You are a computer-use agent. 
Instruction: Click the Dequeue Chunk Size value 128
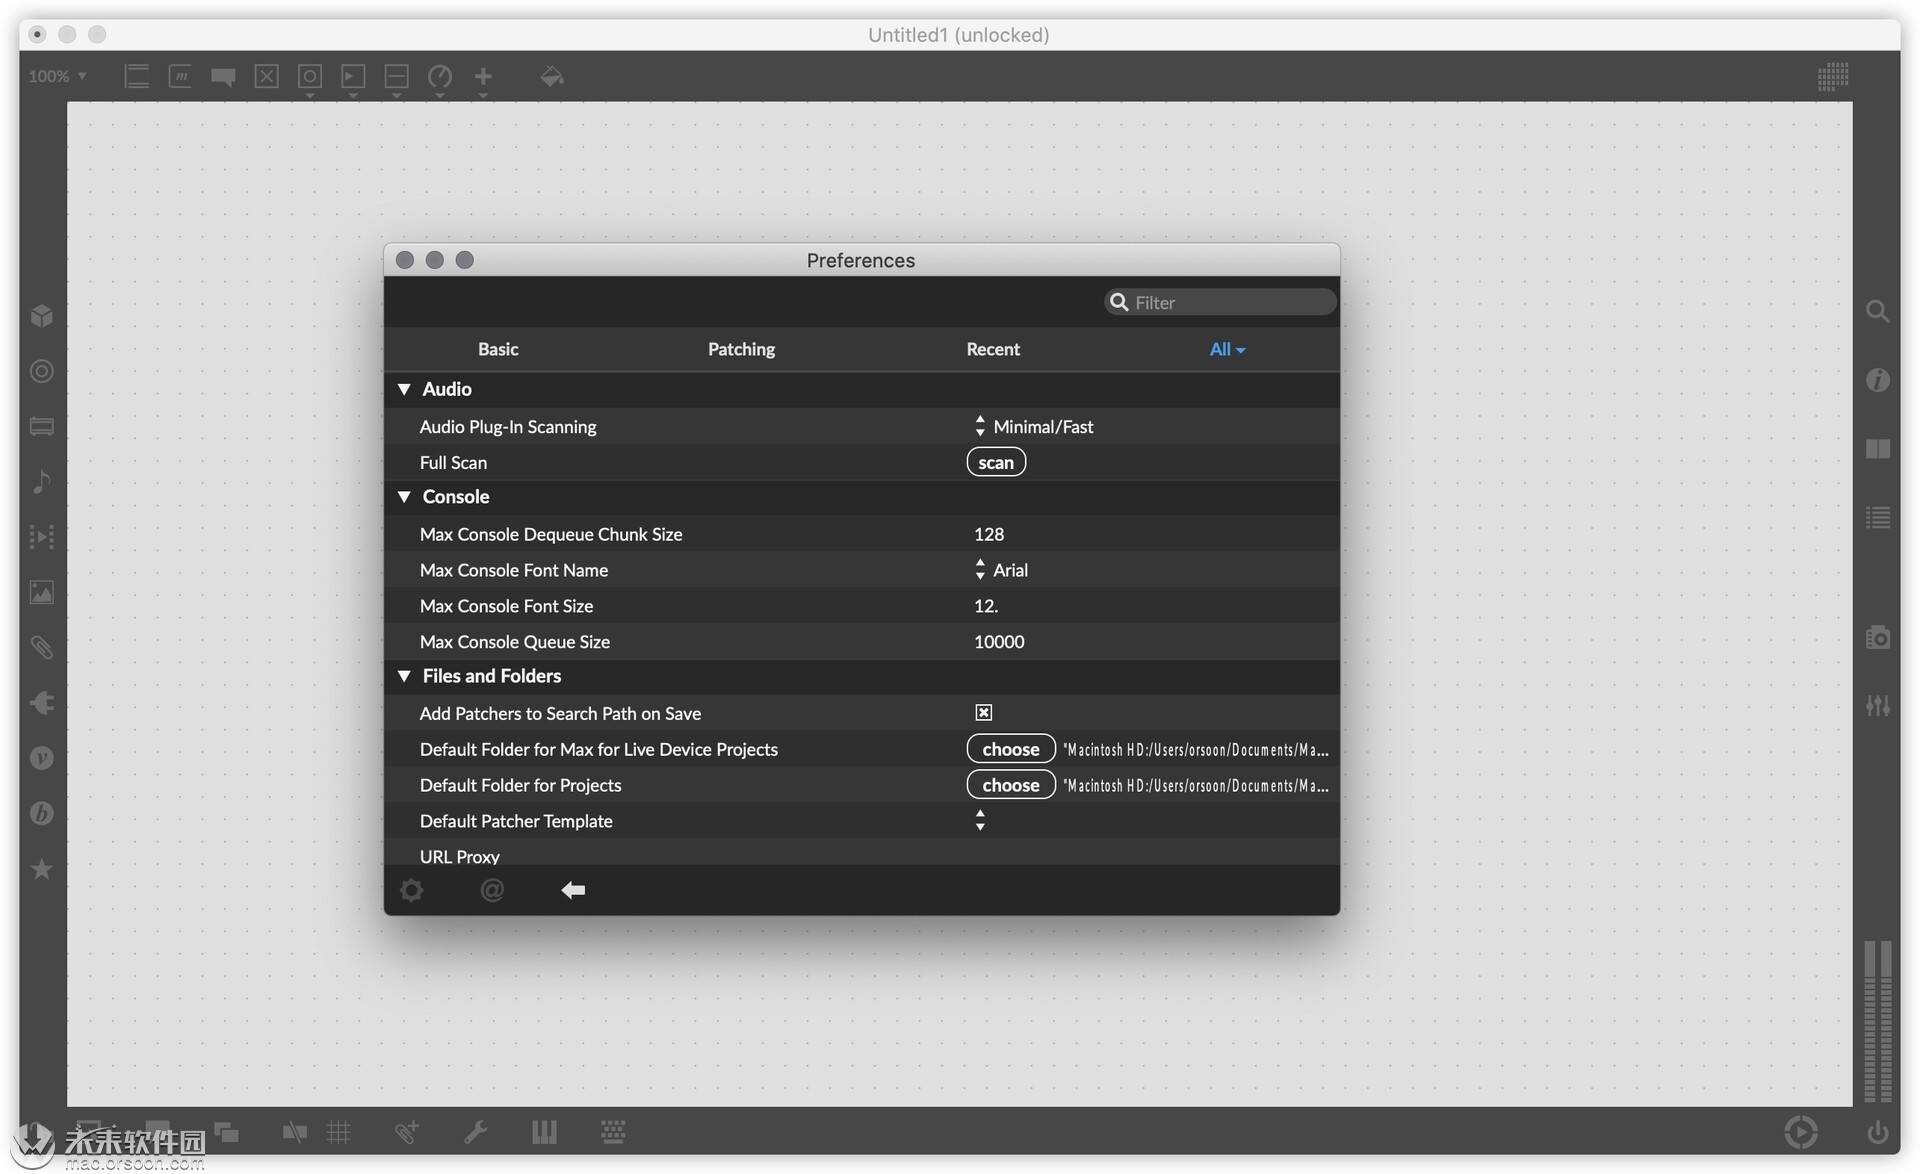[989, 534]
